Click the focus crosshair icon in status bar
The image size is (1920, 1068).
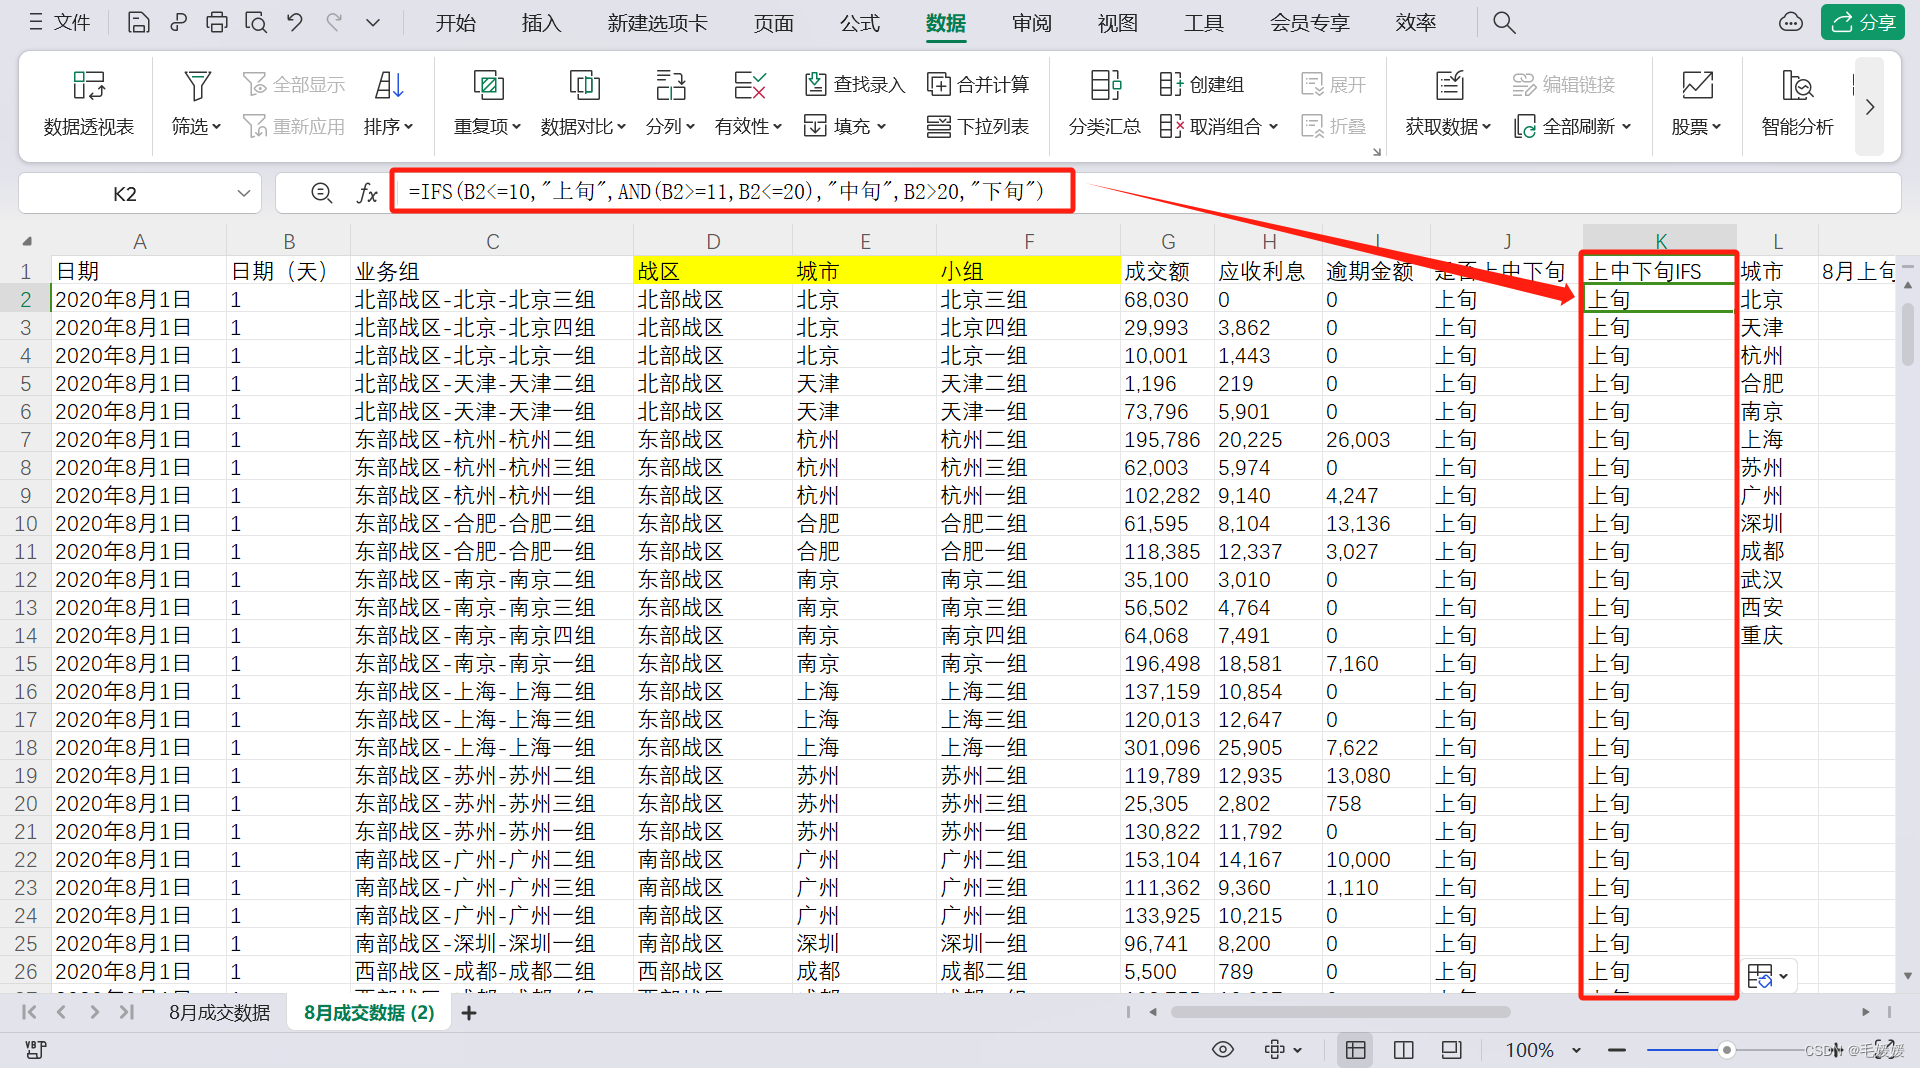[1274, 1049]
